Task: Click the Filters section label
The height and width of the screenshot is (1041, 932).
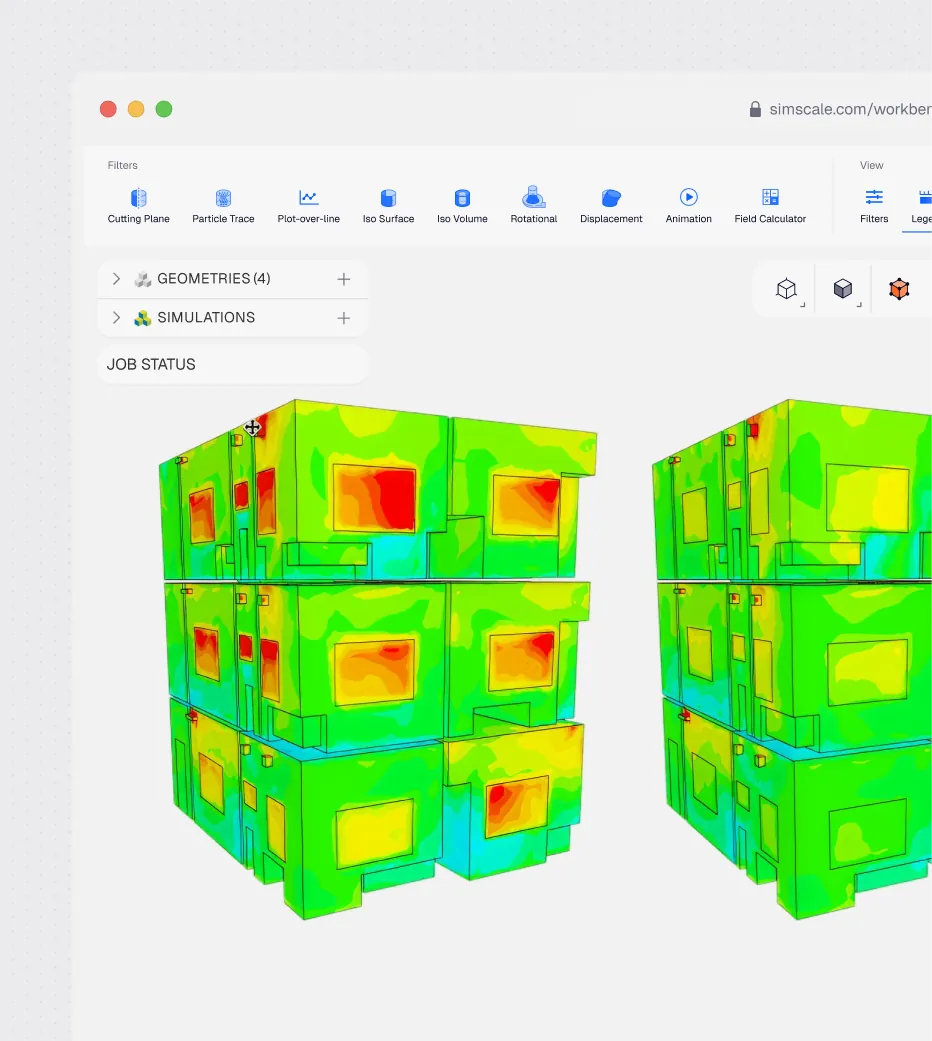Action: tap(122, 165)
